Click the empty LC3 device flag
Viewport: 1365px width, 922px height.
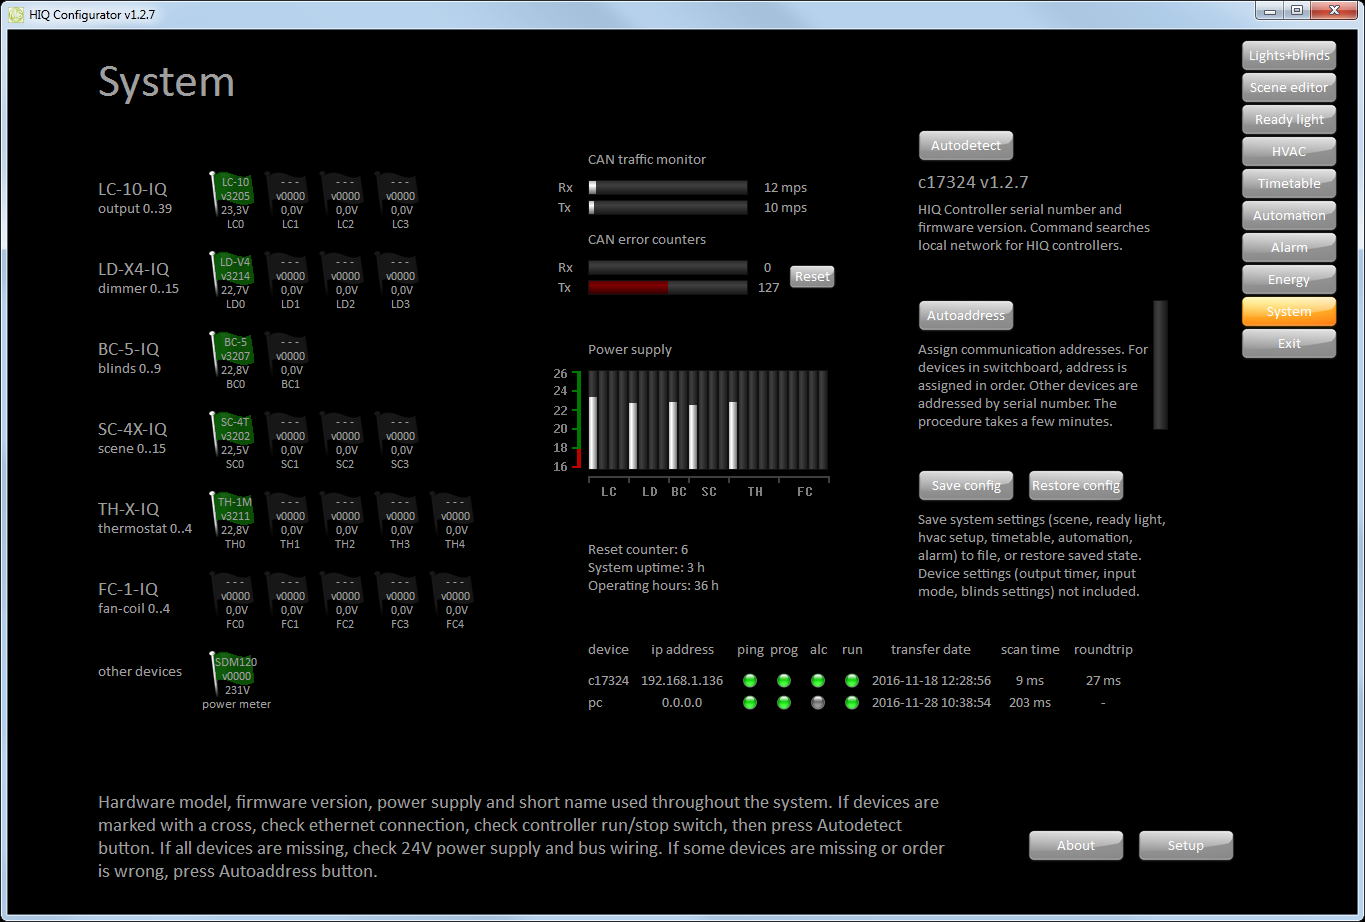click(400, 196)
